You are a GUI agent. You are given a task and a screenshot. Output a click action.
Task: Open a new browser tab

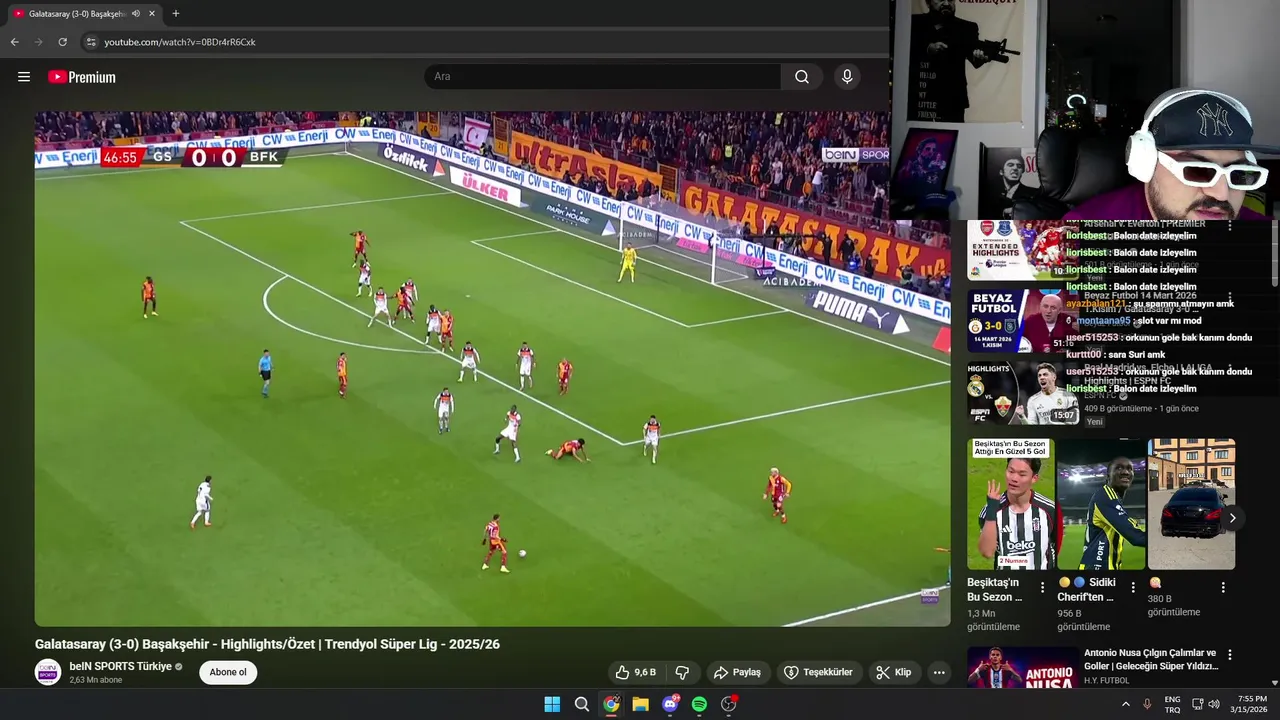(x=176, y=14)
